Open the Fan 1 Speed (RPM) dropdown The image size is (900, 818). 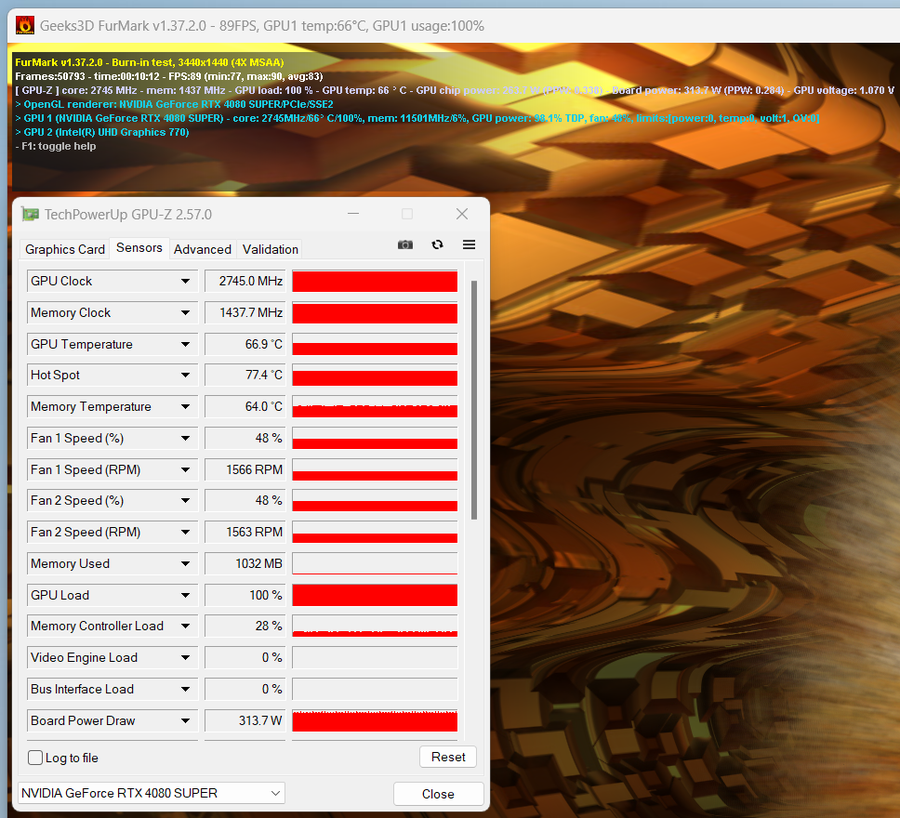pos(185,470)
